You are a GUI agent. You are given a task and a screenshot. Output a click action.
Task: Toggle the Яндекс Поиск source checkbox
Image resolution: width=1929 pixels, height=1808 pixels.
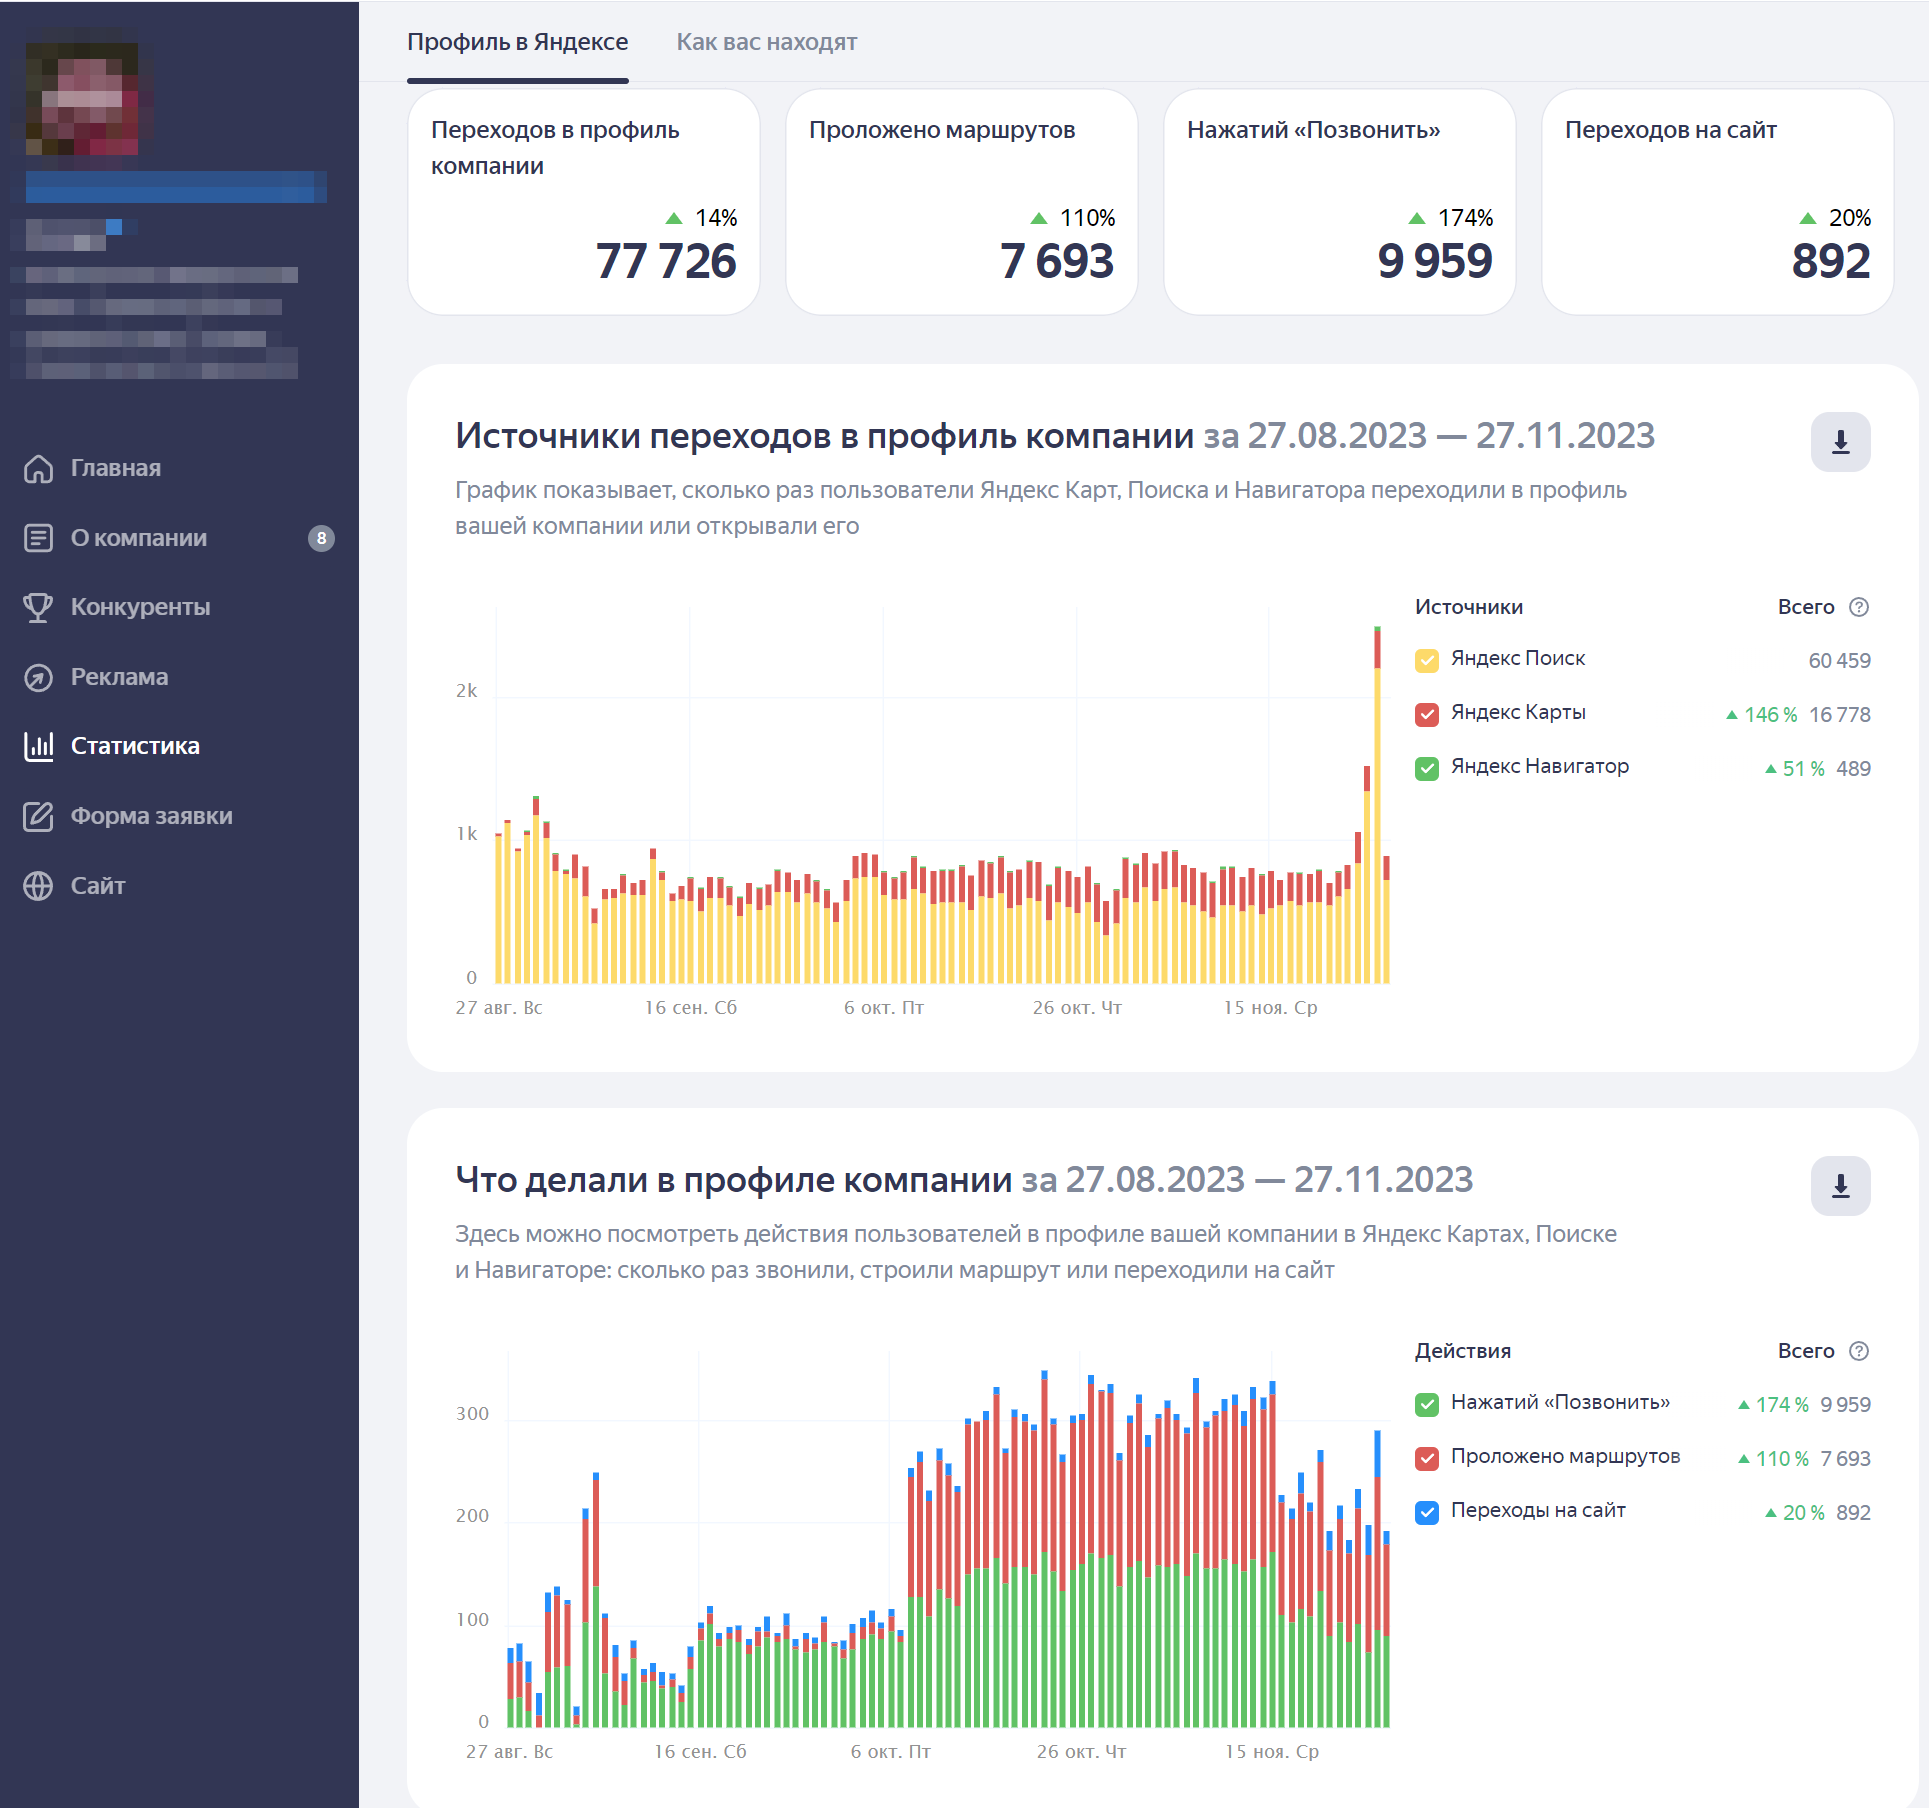pos(1427,660)
